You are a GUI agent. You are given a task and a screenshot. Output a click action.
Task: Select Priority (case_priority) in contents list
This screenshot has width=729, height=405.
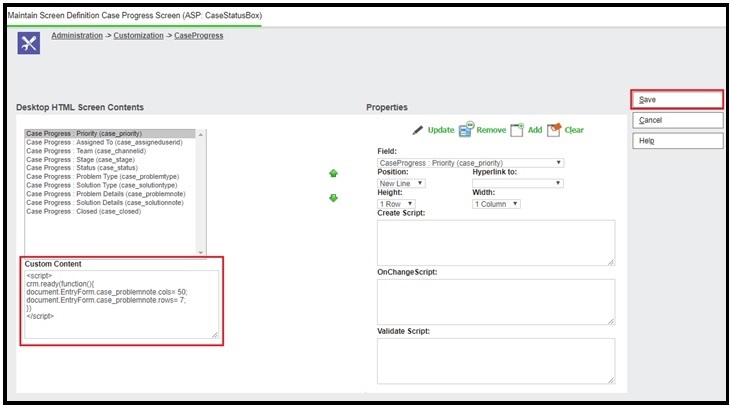point(110,133)
